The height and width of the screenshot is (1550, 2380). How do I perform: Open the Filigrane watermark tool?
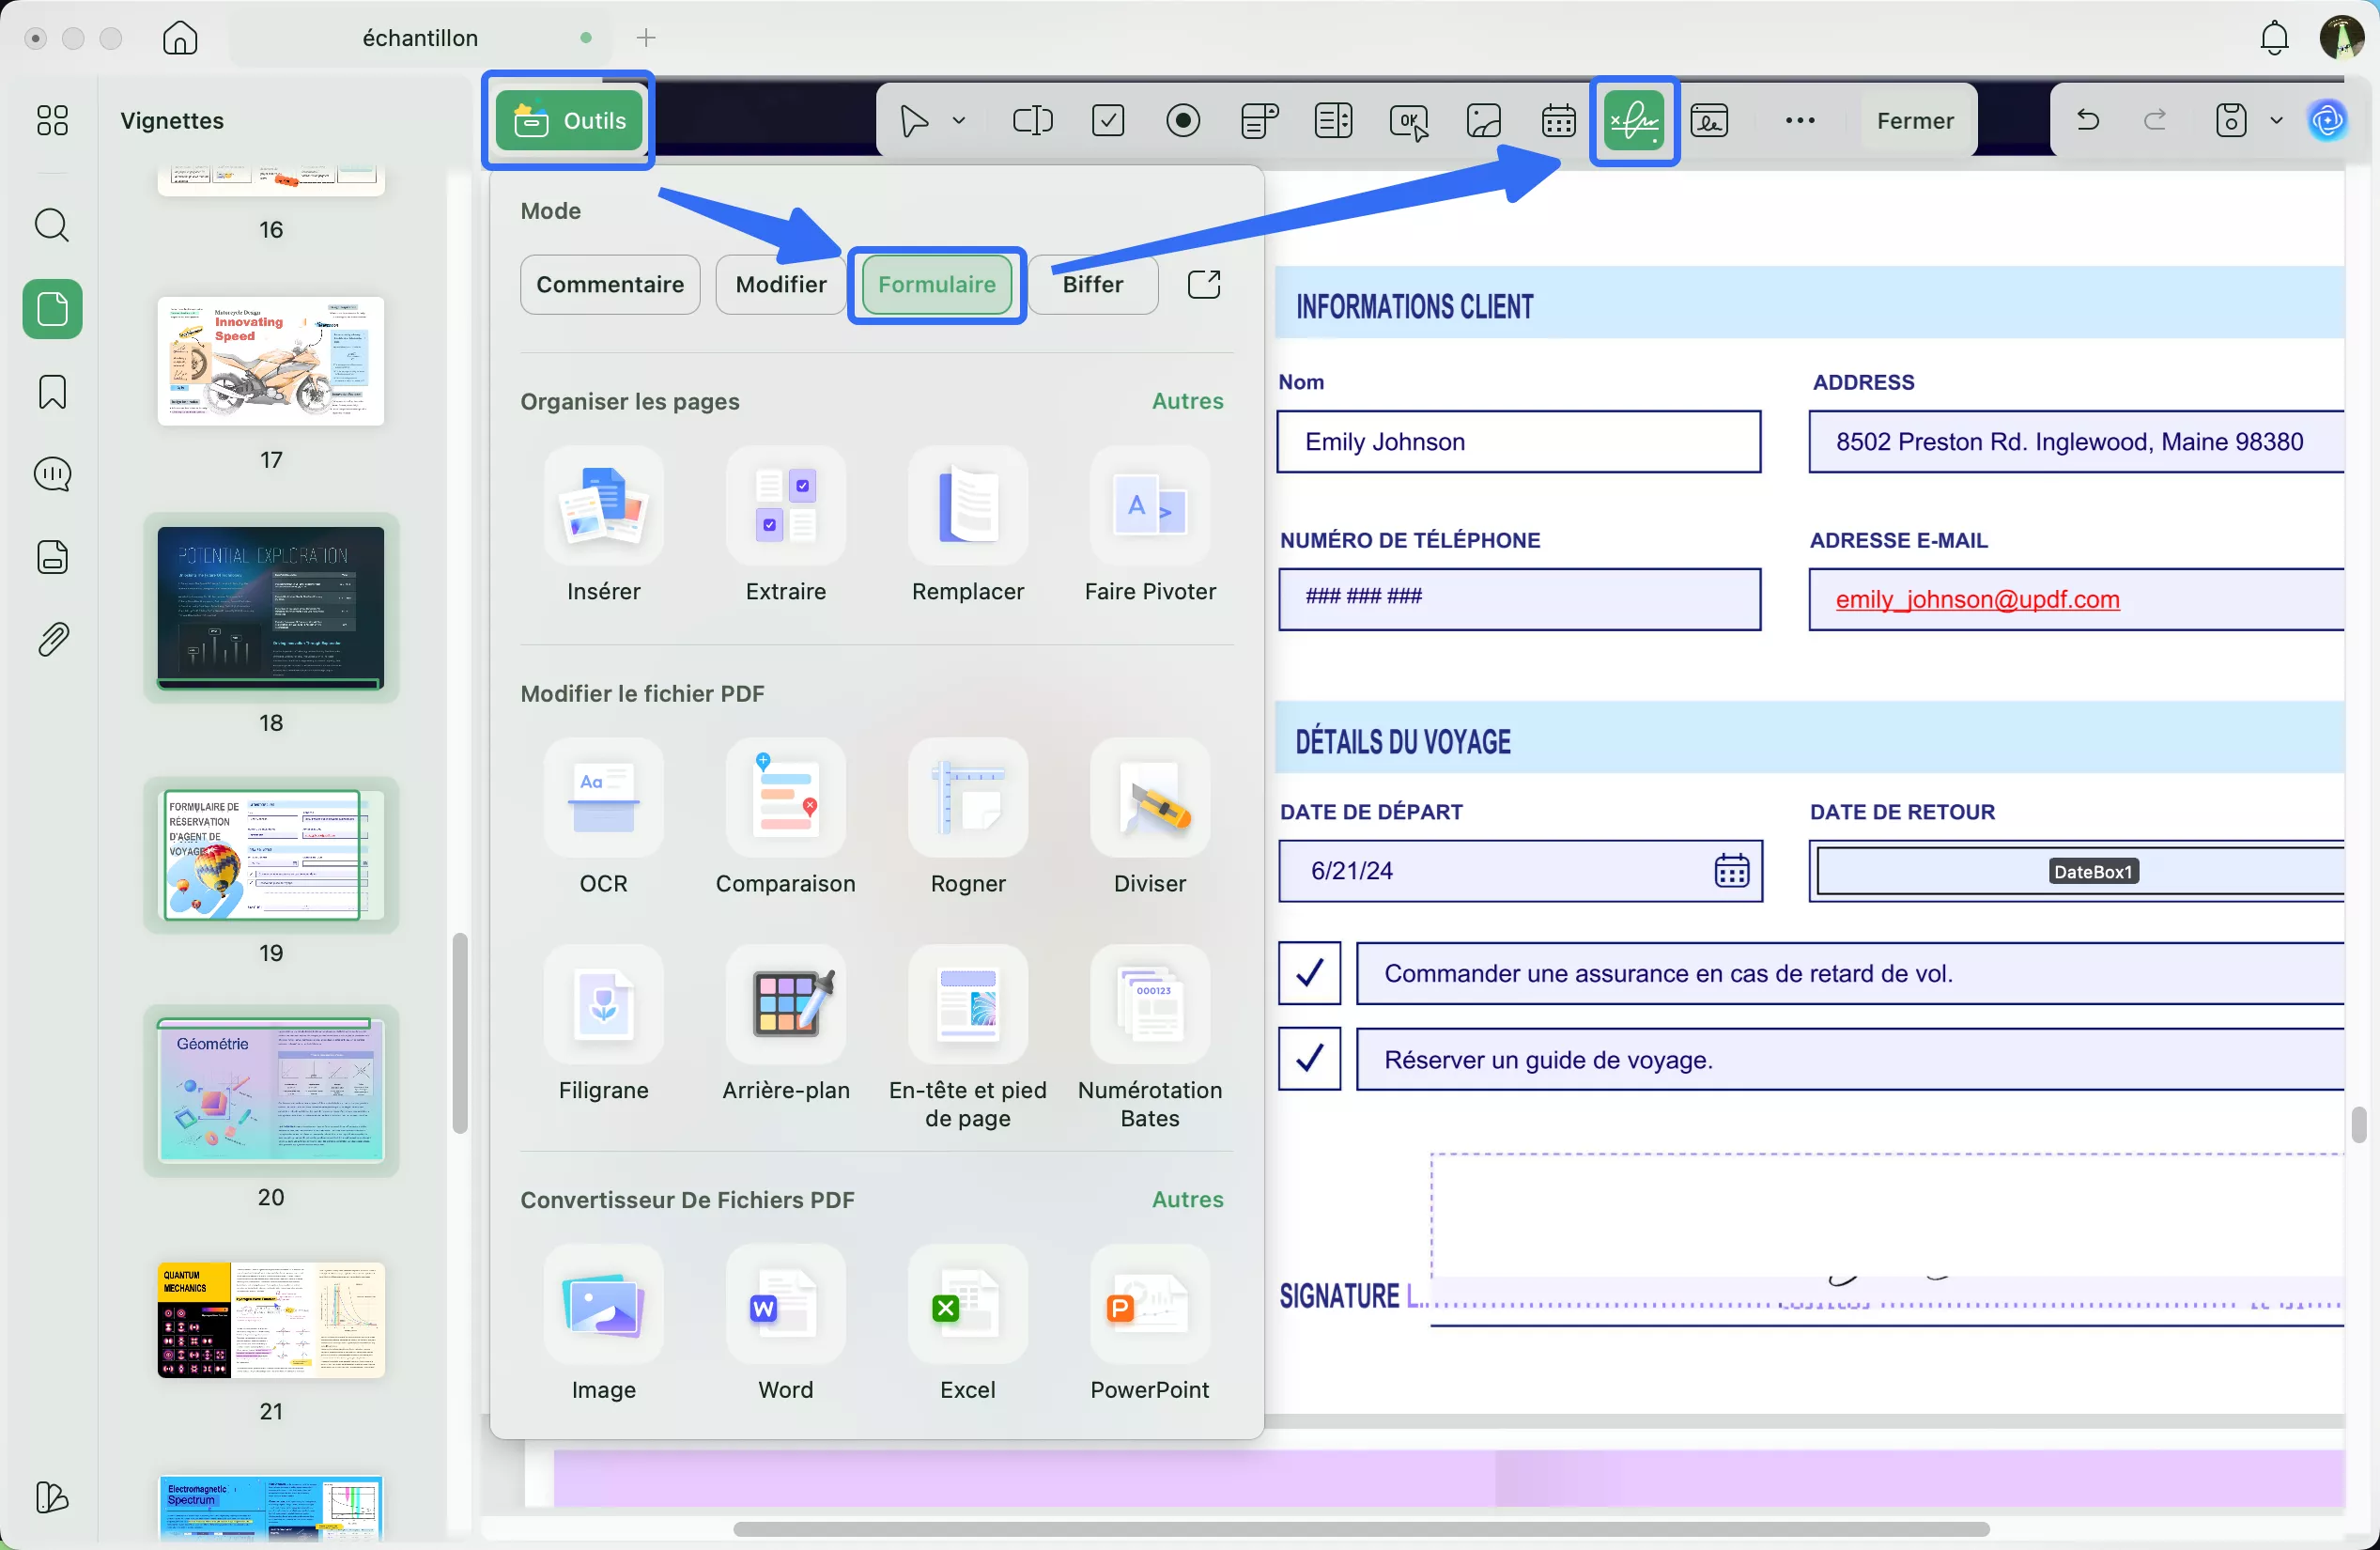coord(603,1006)
